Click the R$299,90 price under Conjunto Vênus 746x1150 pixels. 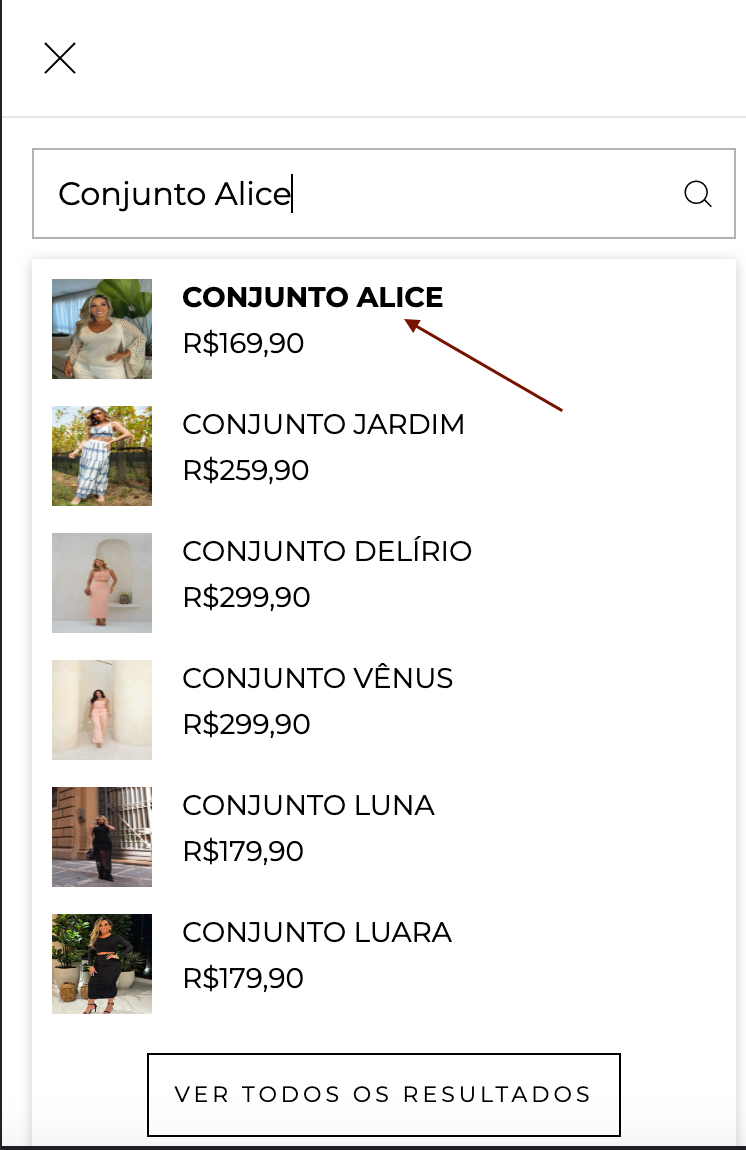246,724
